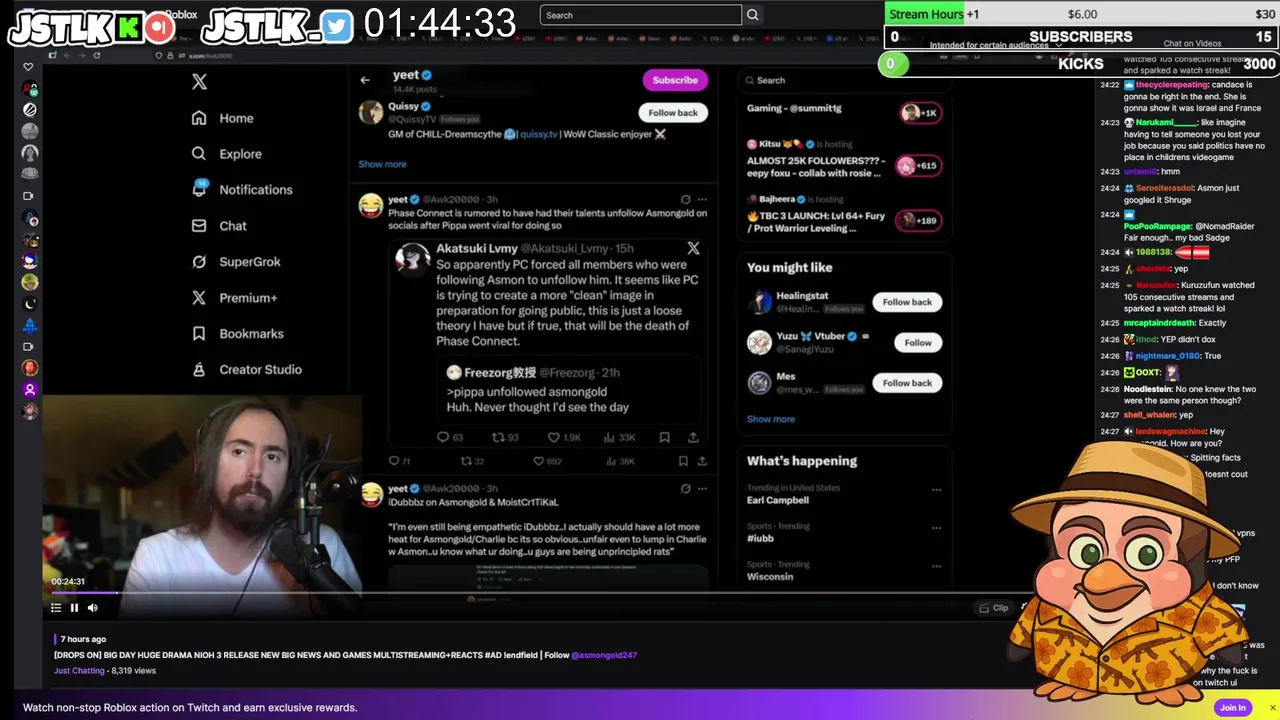View analytics icon showing 33K views
The width and height of the screenshot is (1280, 720).
[x=608, y=437]
